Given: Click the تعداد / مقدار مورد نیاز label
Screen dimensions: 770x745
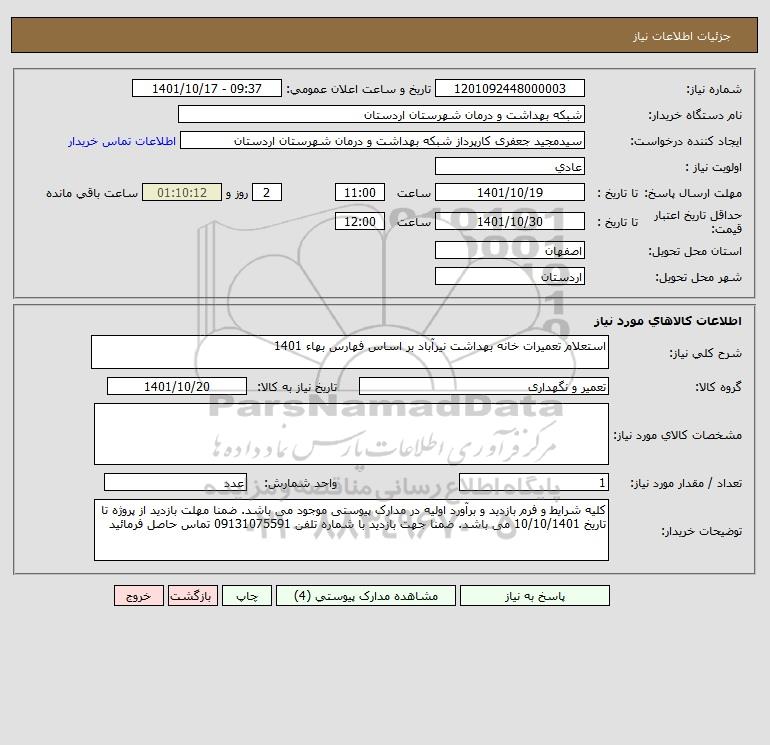Looking at the screenshot, I should coord(686,483).
